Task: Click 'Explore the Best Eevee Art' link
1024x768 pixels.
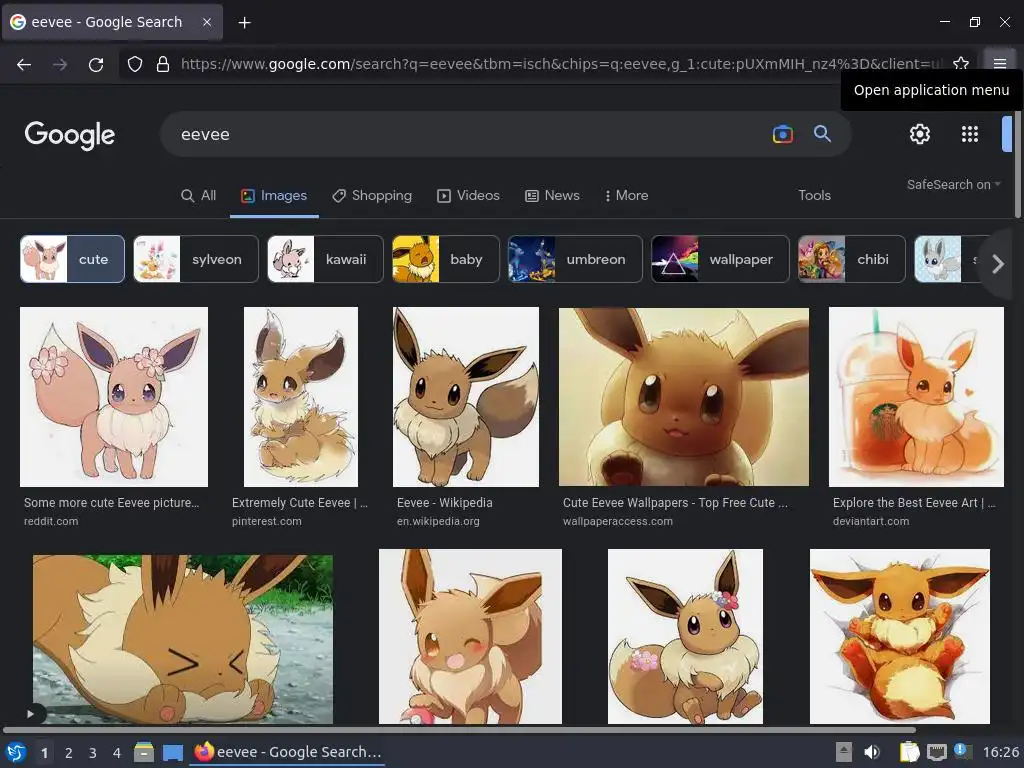Action: click(914, 503)
